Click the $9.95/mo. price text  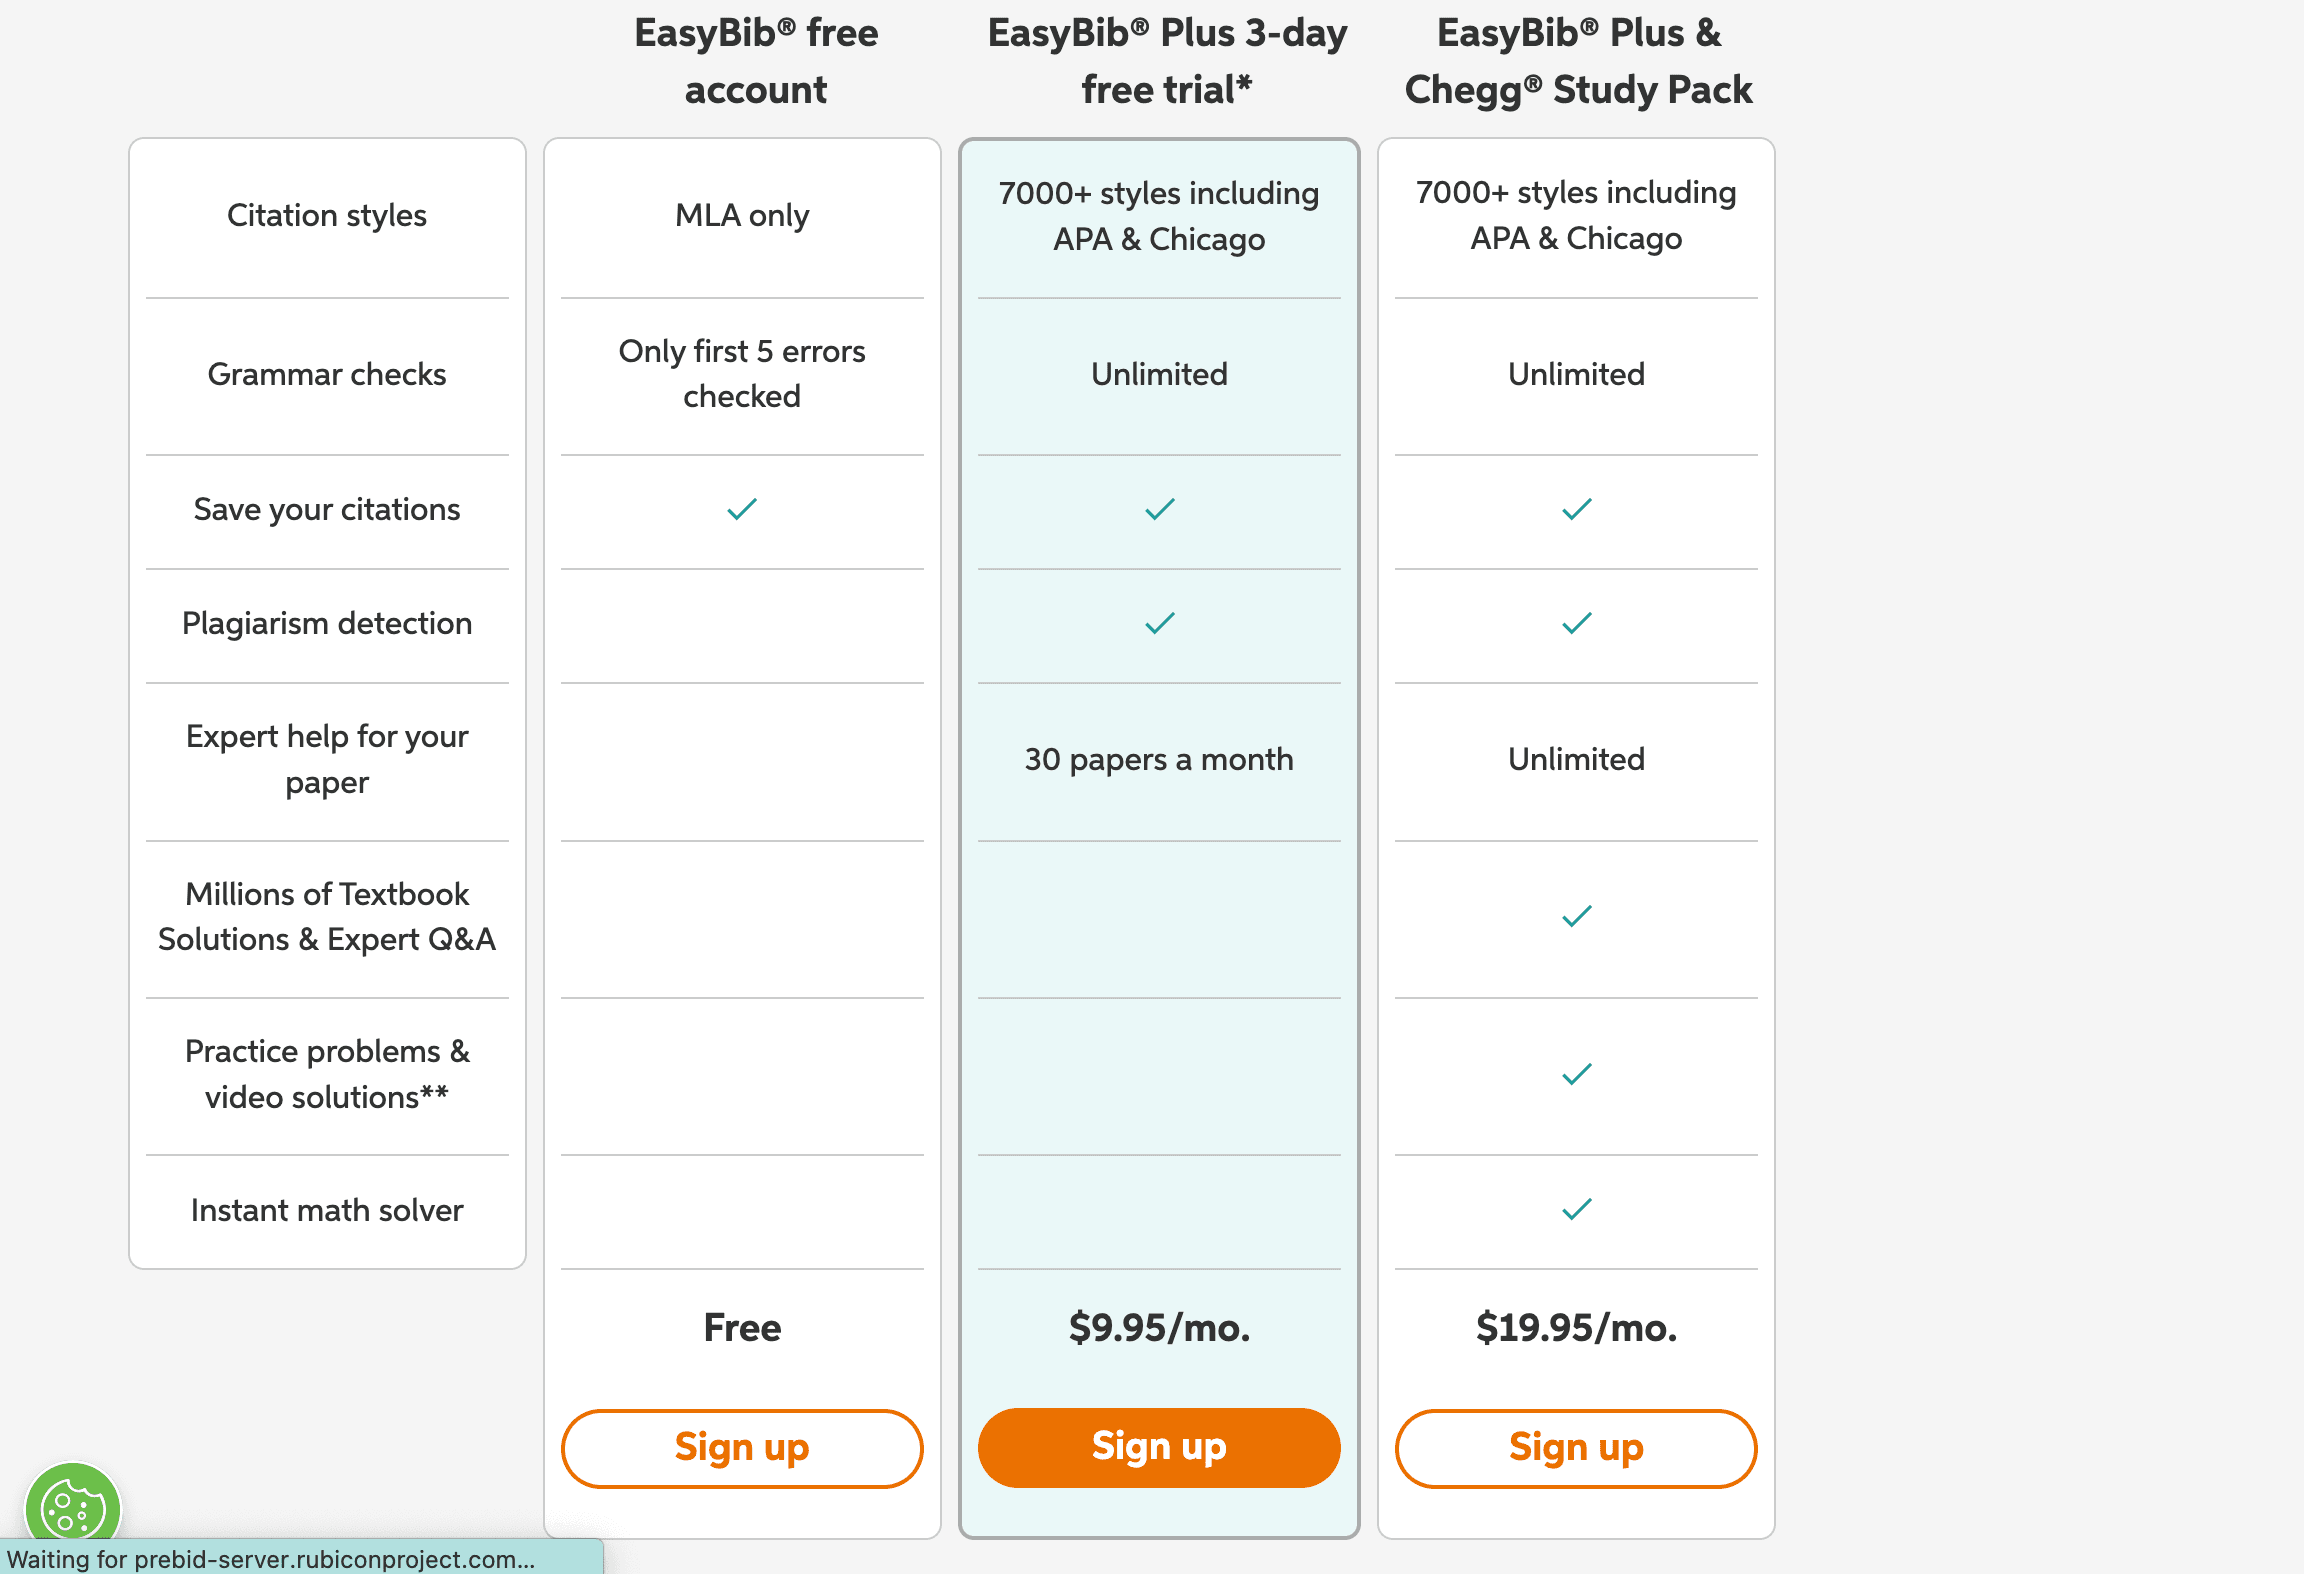click(x=1159, y=1328)
